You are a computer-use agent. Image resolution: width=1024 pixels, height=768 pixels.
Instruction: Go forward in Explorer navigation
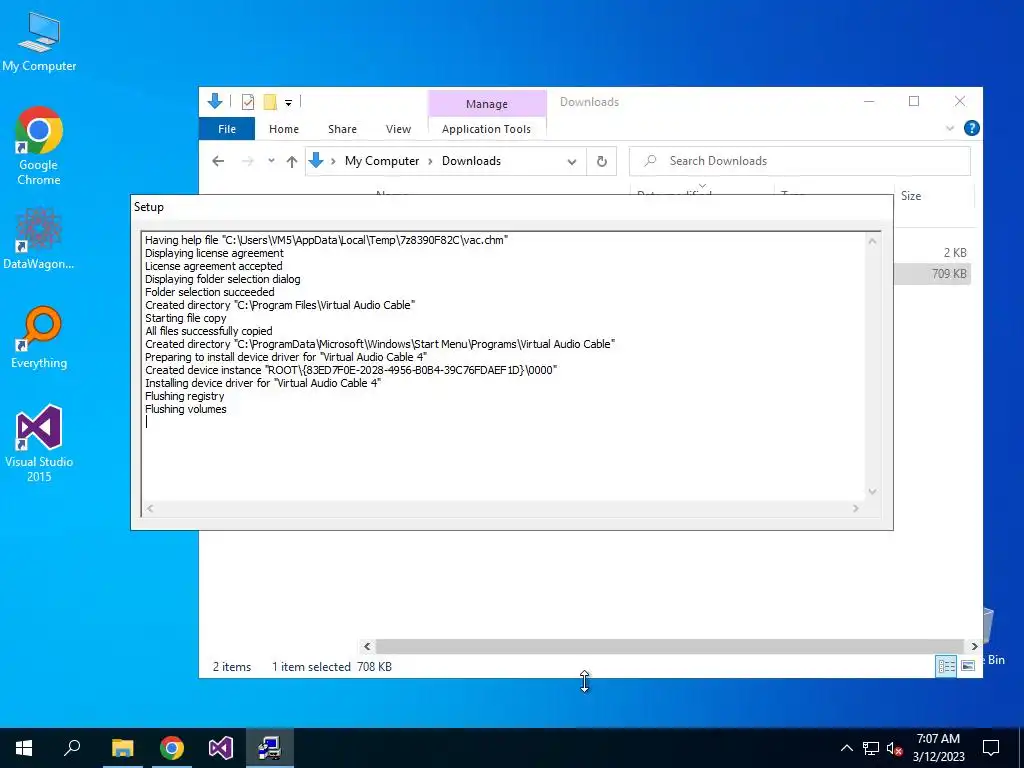click(x=248, y=161)
